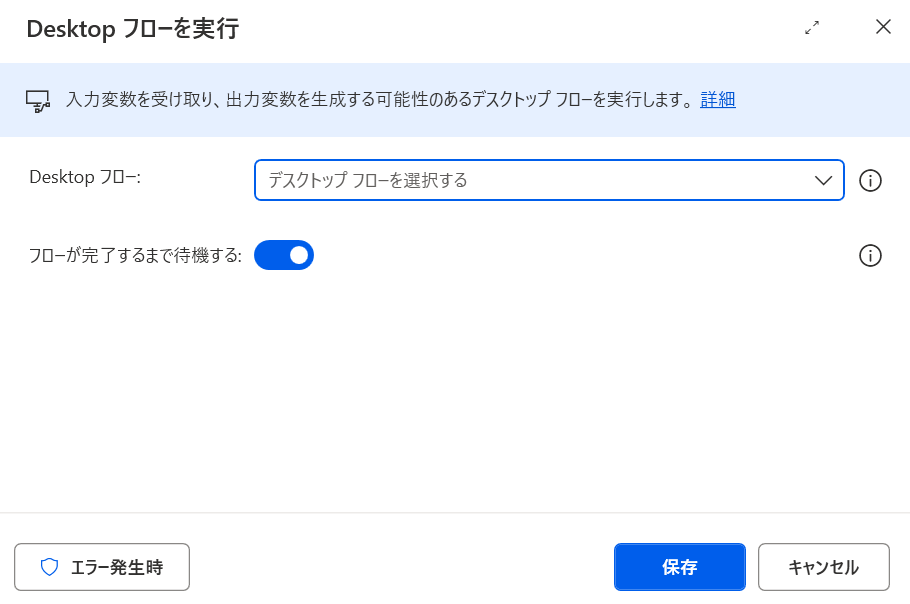Click the desktop flow icon in the banner

(39, 100)
